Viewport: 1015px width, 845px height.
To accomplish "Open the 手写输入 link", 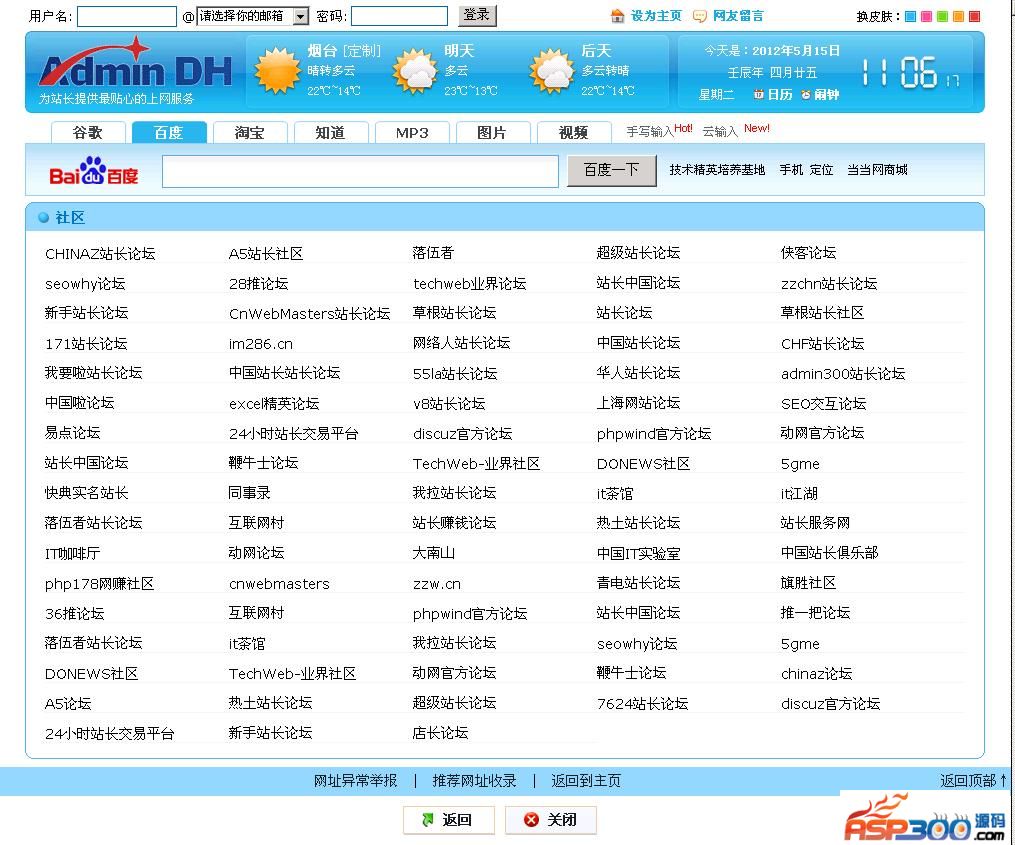I will [x=650, y=131].
